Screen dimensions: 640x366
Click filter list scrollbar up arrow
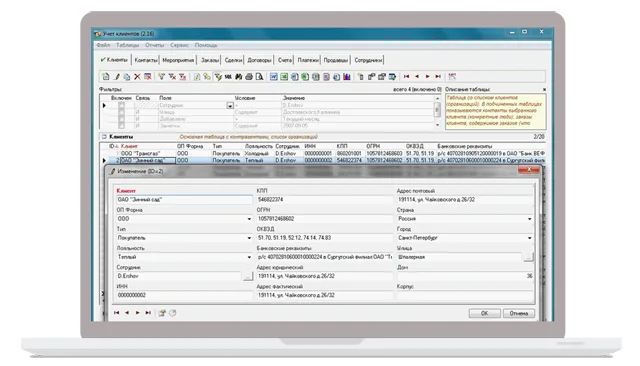pos(437,98)
